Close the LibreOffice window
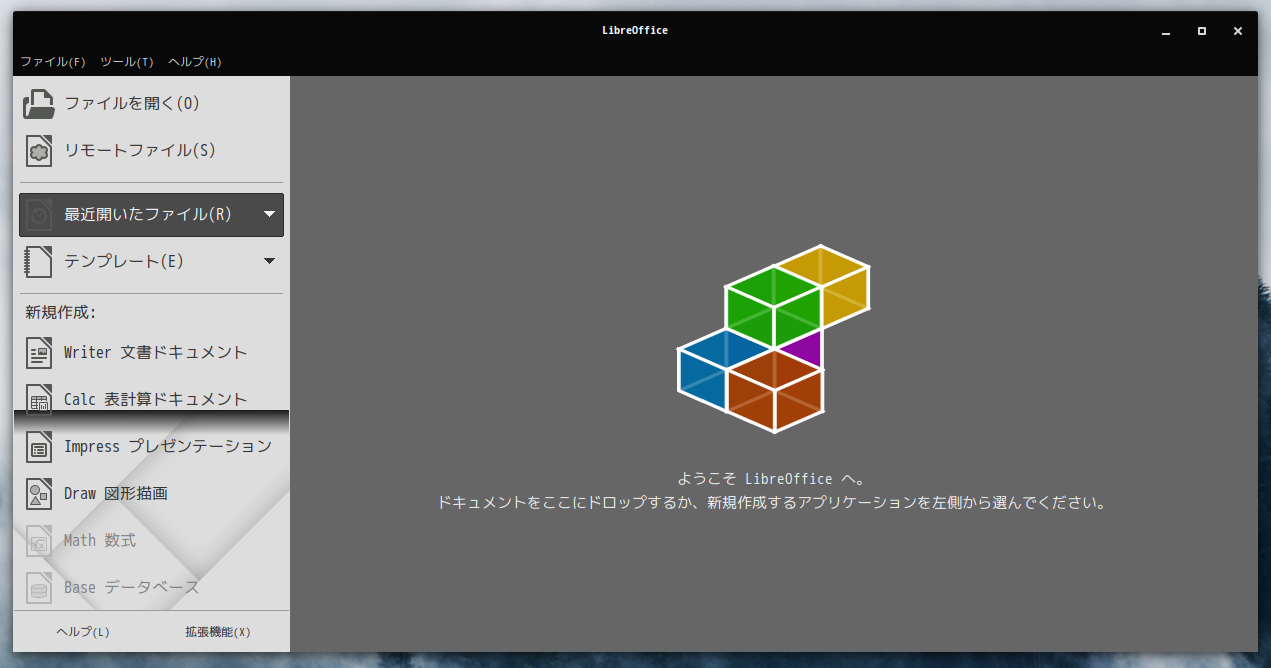The width and height of the screenshot is (1271, 668). (1238, 31)
